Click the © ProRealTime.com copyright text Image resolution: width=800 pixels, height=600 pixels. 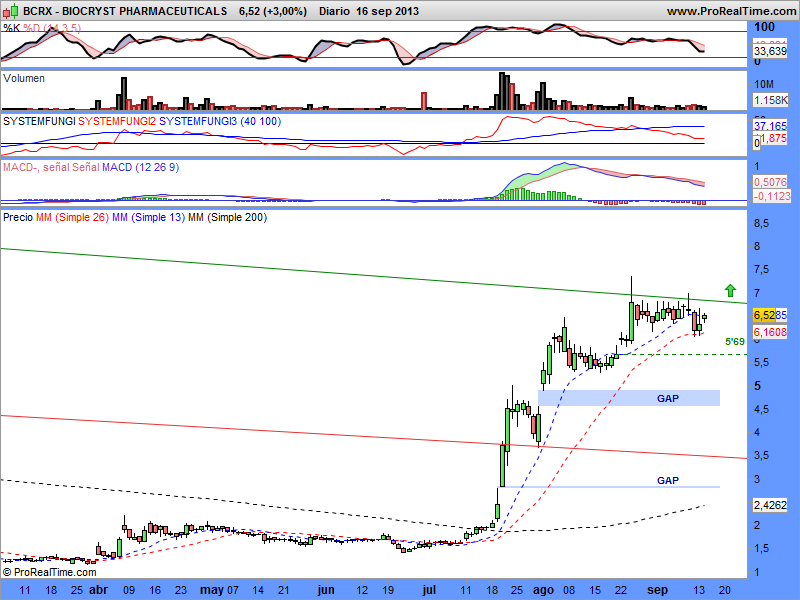click(x=49, y=572)
